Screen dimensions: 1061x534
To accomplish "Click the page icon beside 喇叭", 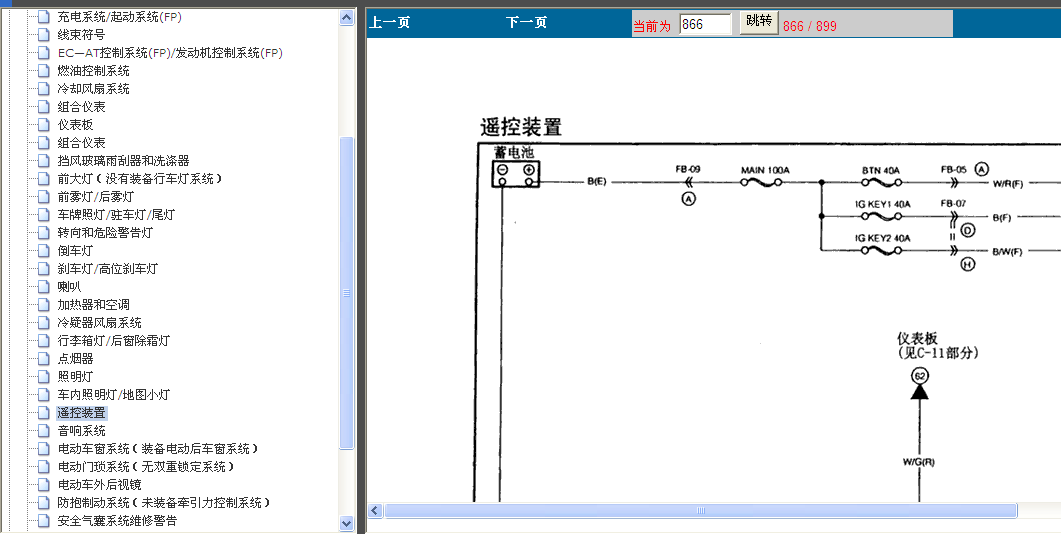I will coord(43,287).
